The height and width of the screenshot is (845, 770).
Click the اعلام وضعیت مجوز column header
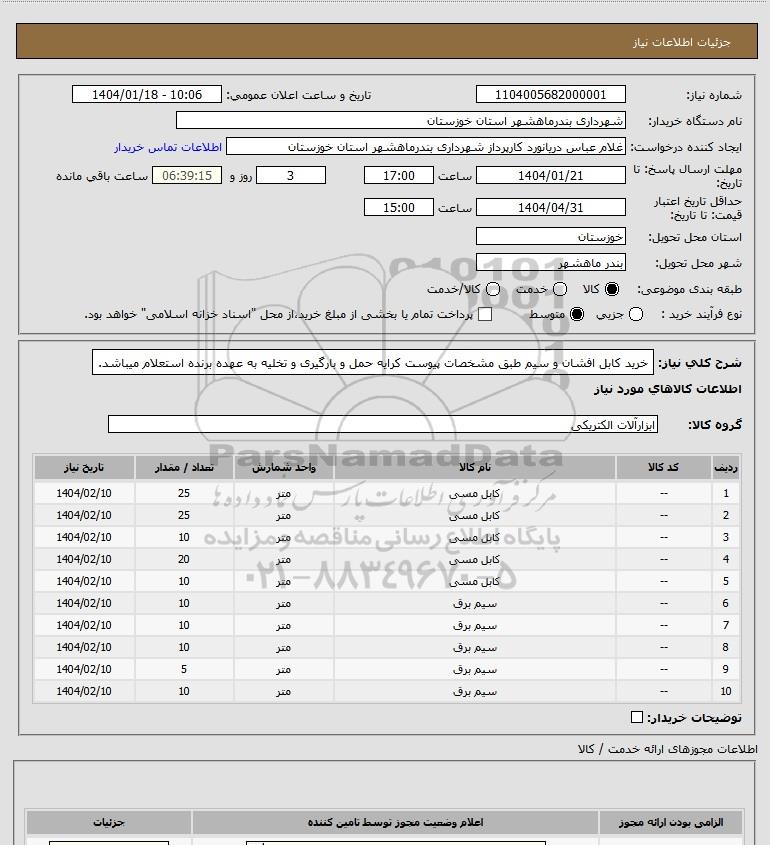point(395,822)
